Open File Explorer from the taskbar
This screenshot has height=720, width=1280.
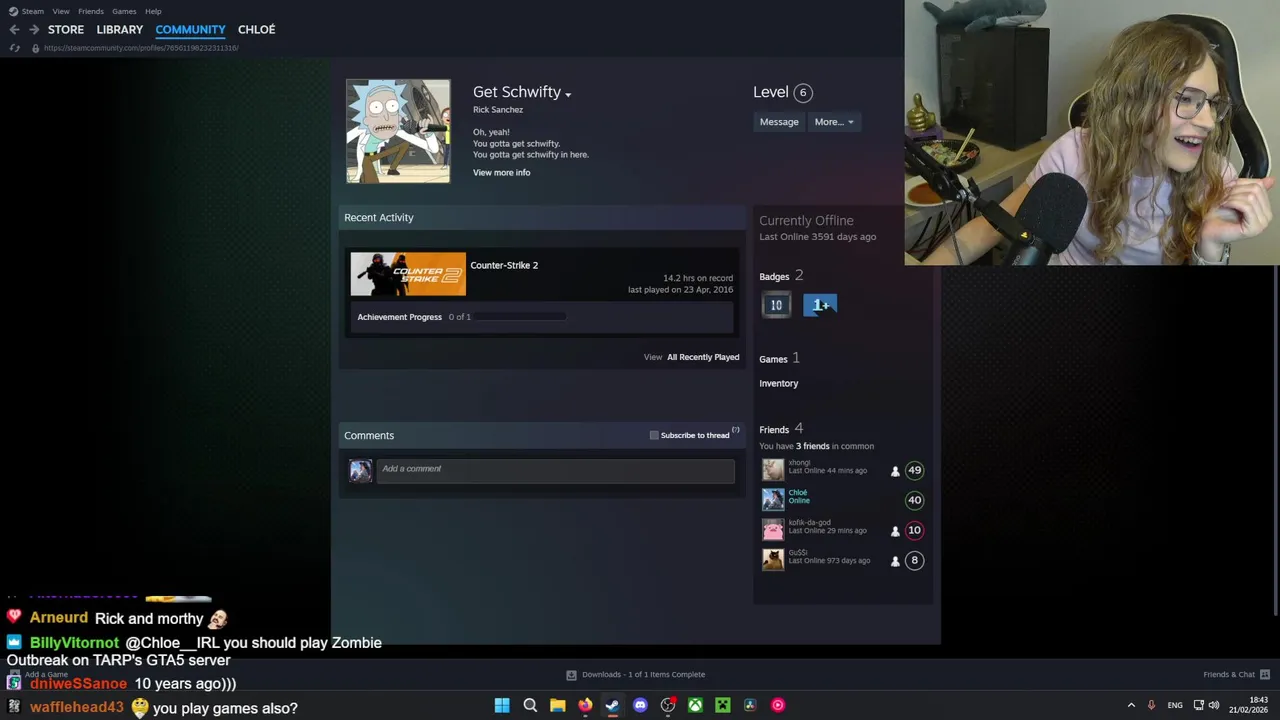(557, 705)
